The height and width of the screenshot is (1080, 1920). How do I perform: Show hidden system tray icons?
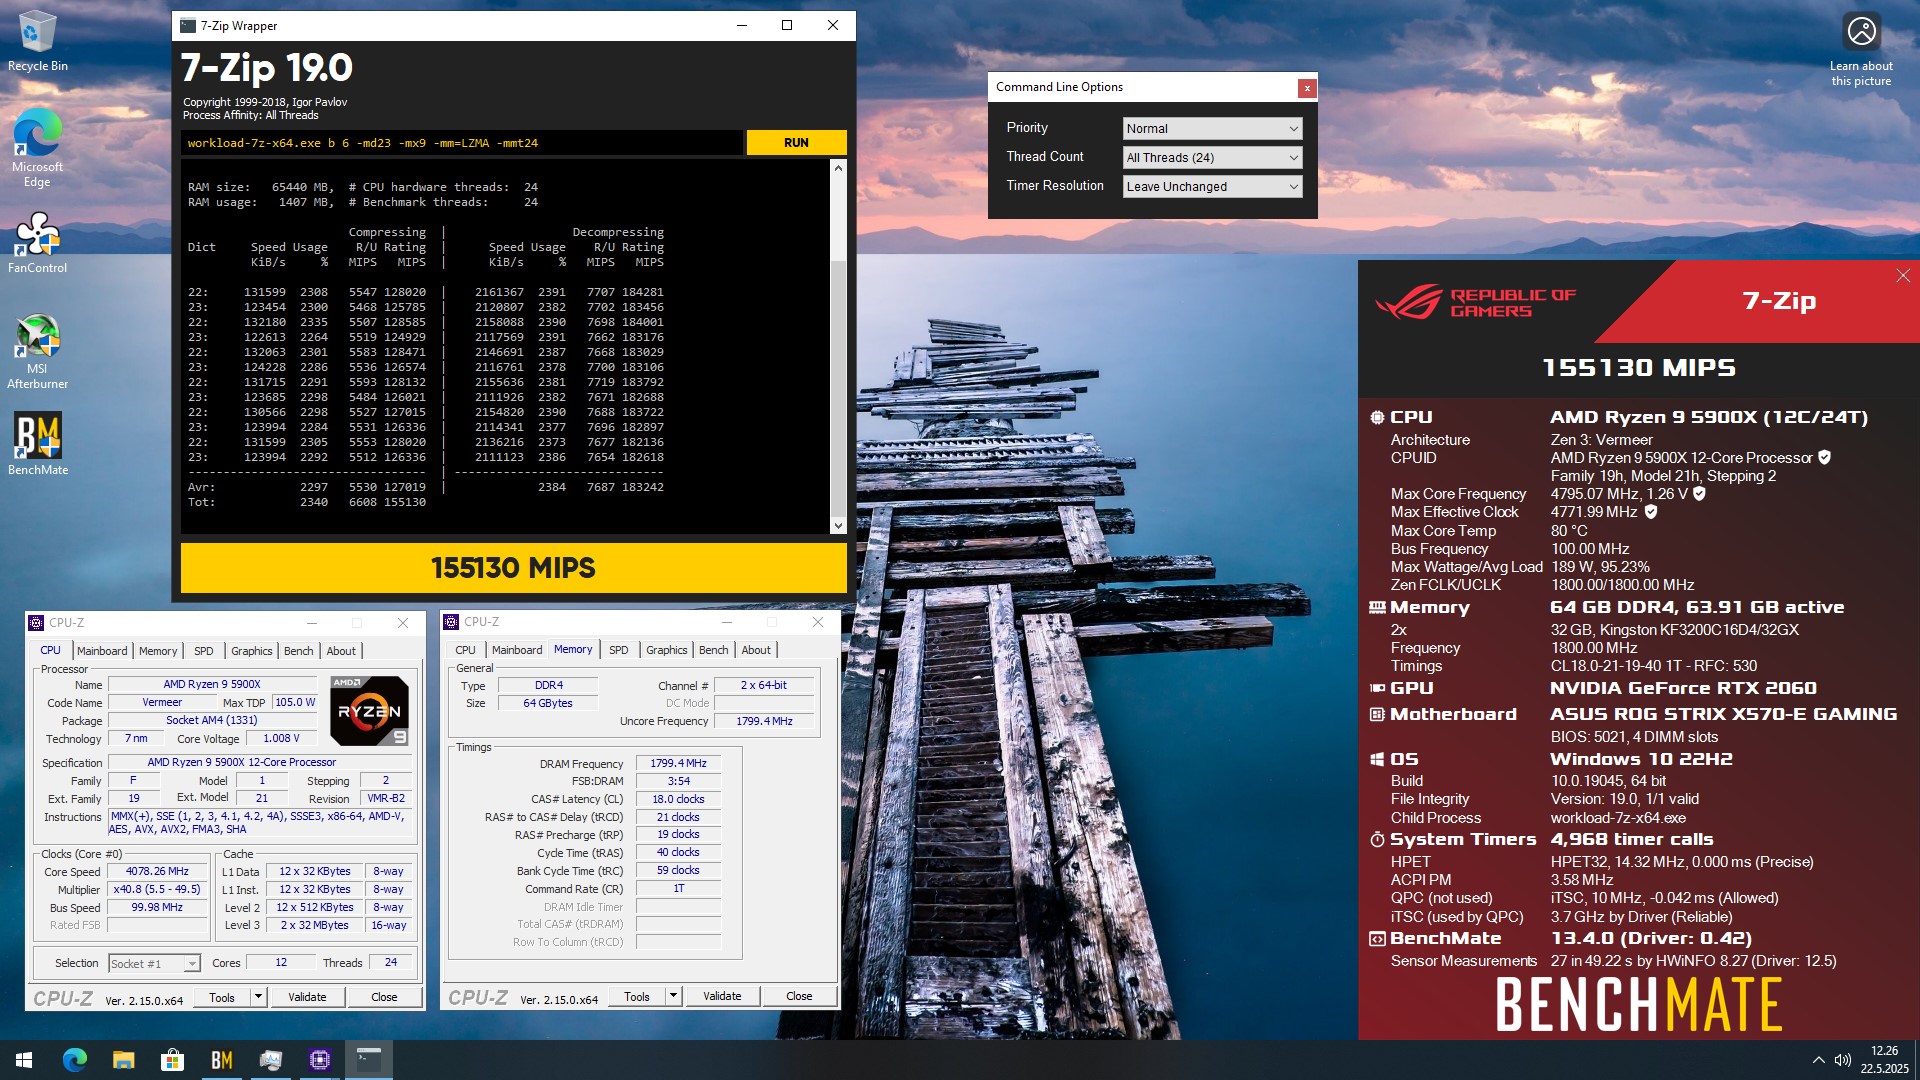(1818, 1060)
